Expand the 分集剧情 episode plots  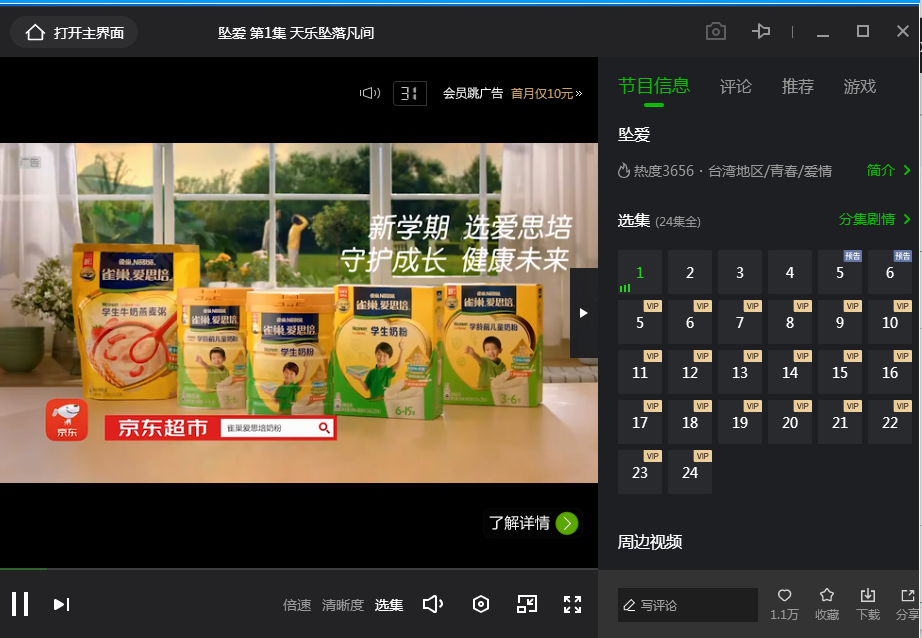(x=874, y=219)
